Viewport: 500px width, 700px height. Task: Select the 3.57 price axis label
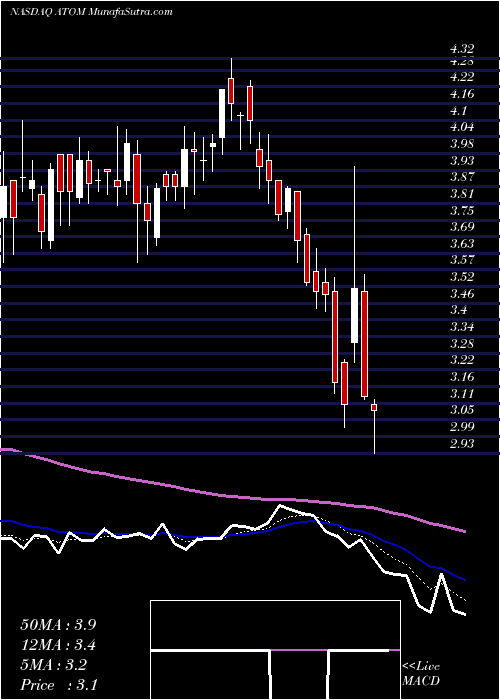(462, 260)
